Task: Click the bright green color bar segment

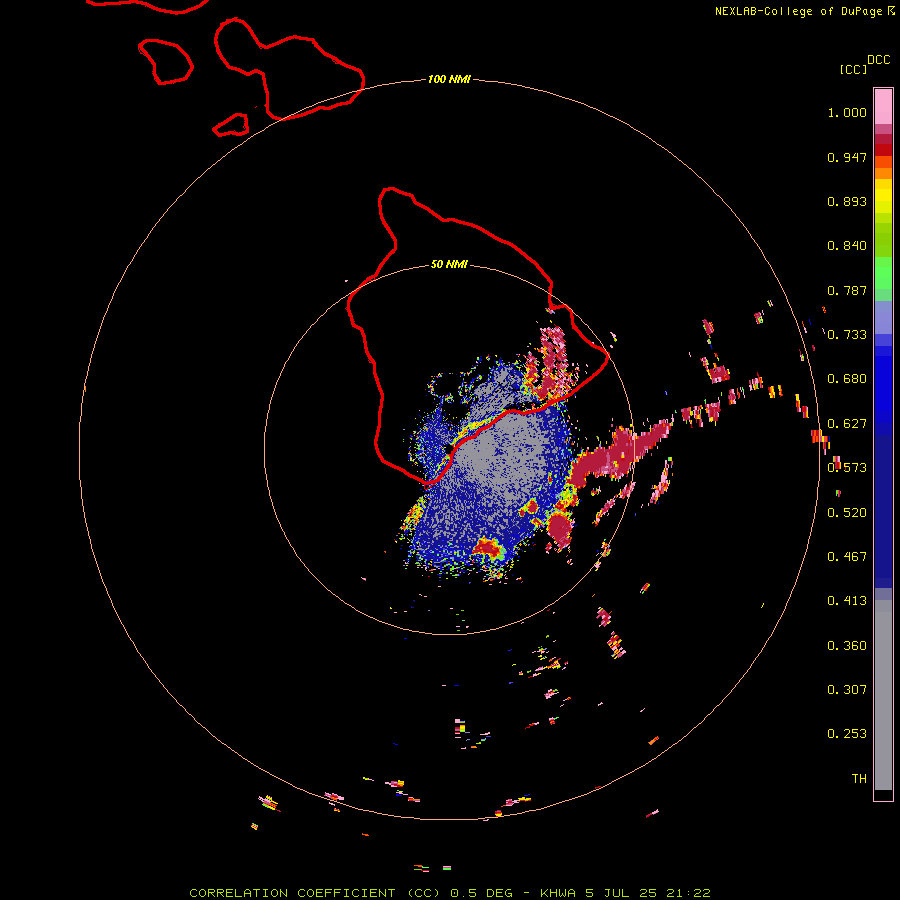Action: (x=883, y=273)
